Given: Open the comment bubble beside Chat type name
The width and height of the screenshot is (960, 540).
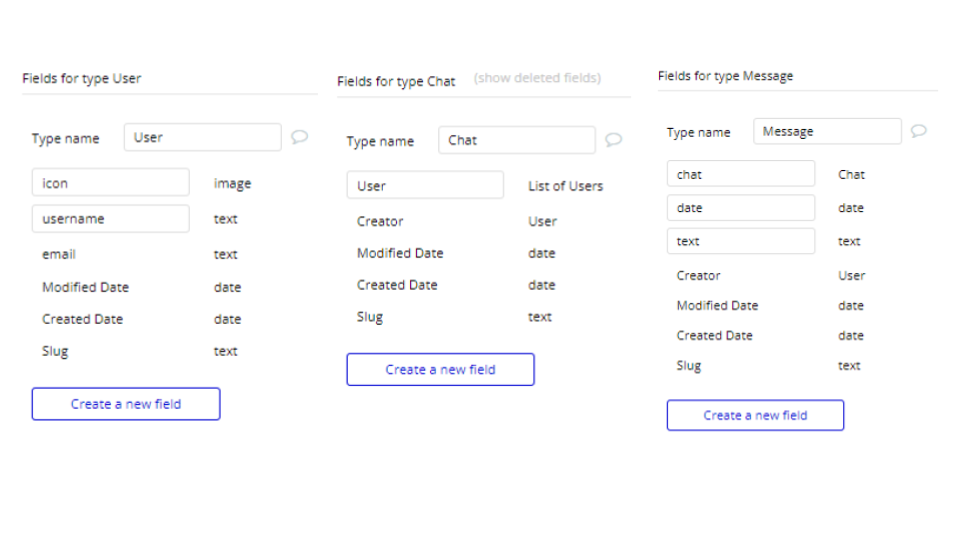Looking at the screenshot, I should (x=613, y=140).
